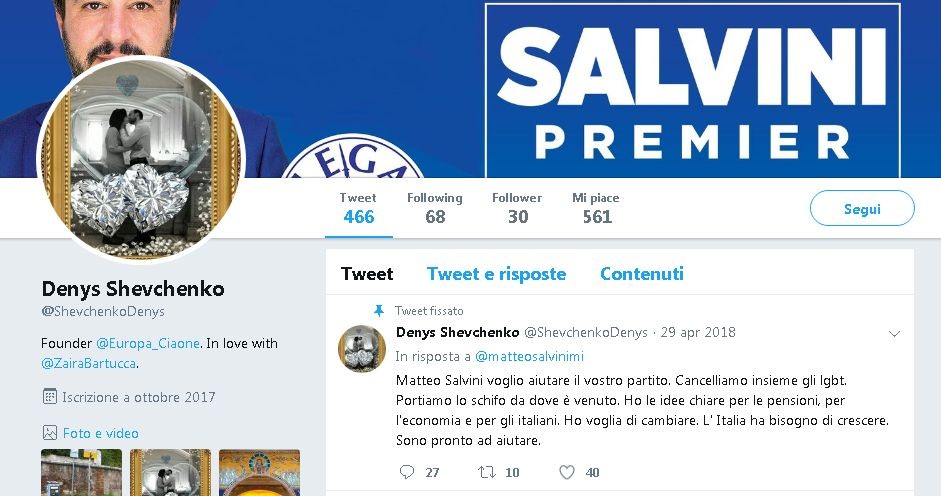
Task: Open the large round profile picture
Action: point(141,159)
